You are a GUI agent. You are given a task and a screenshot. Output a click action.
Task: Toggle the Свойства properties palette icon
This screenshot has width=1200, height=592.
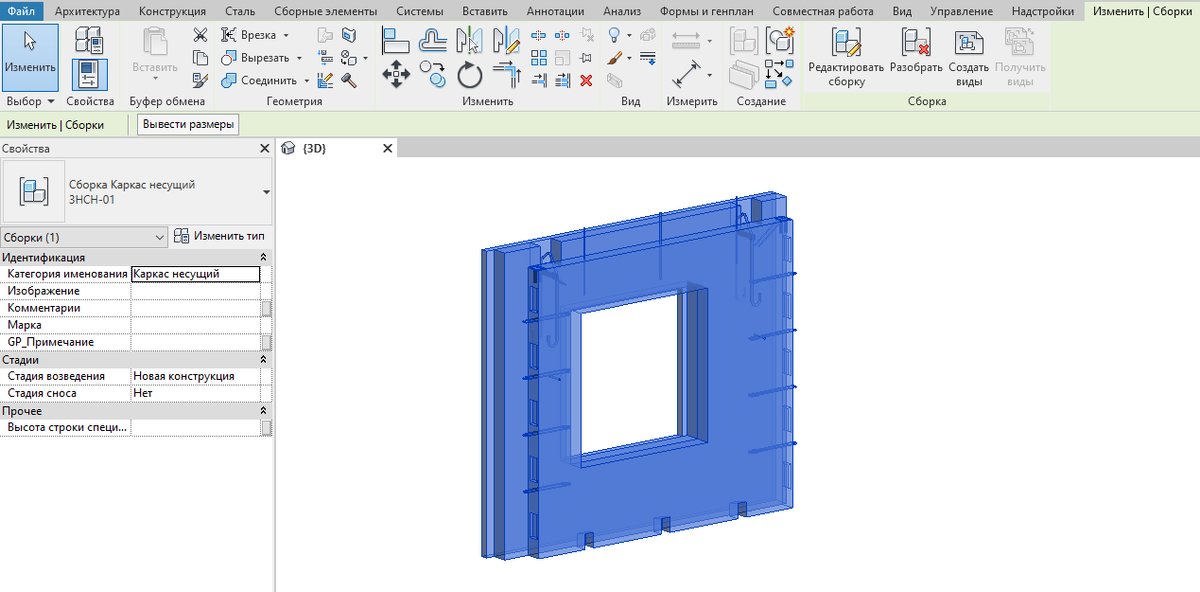[x=89, y=75]
